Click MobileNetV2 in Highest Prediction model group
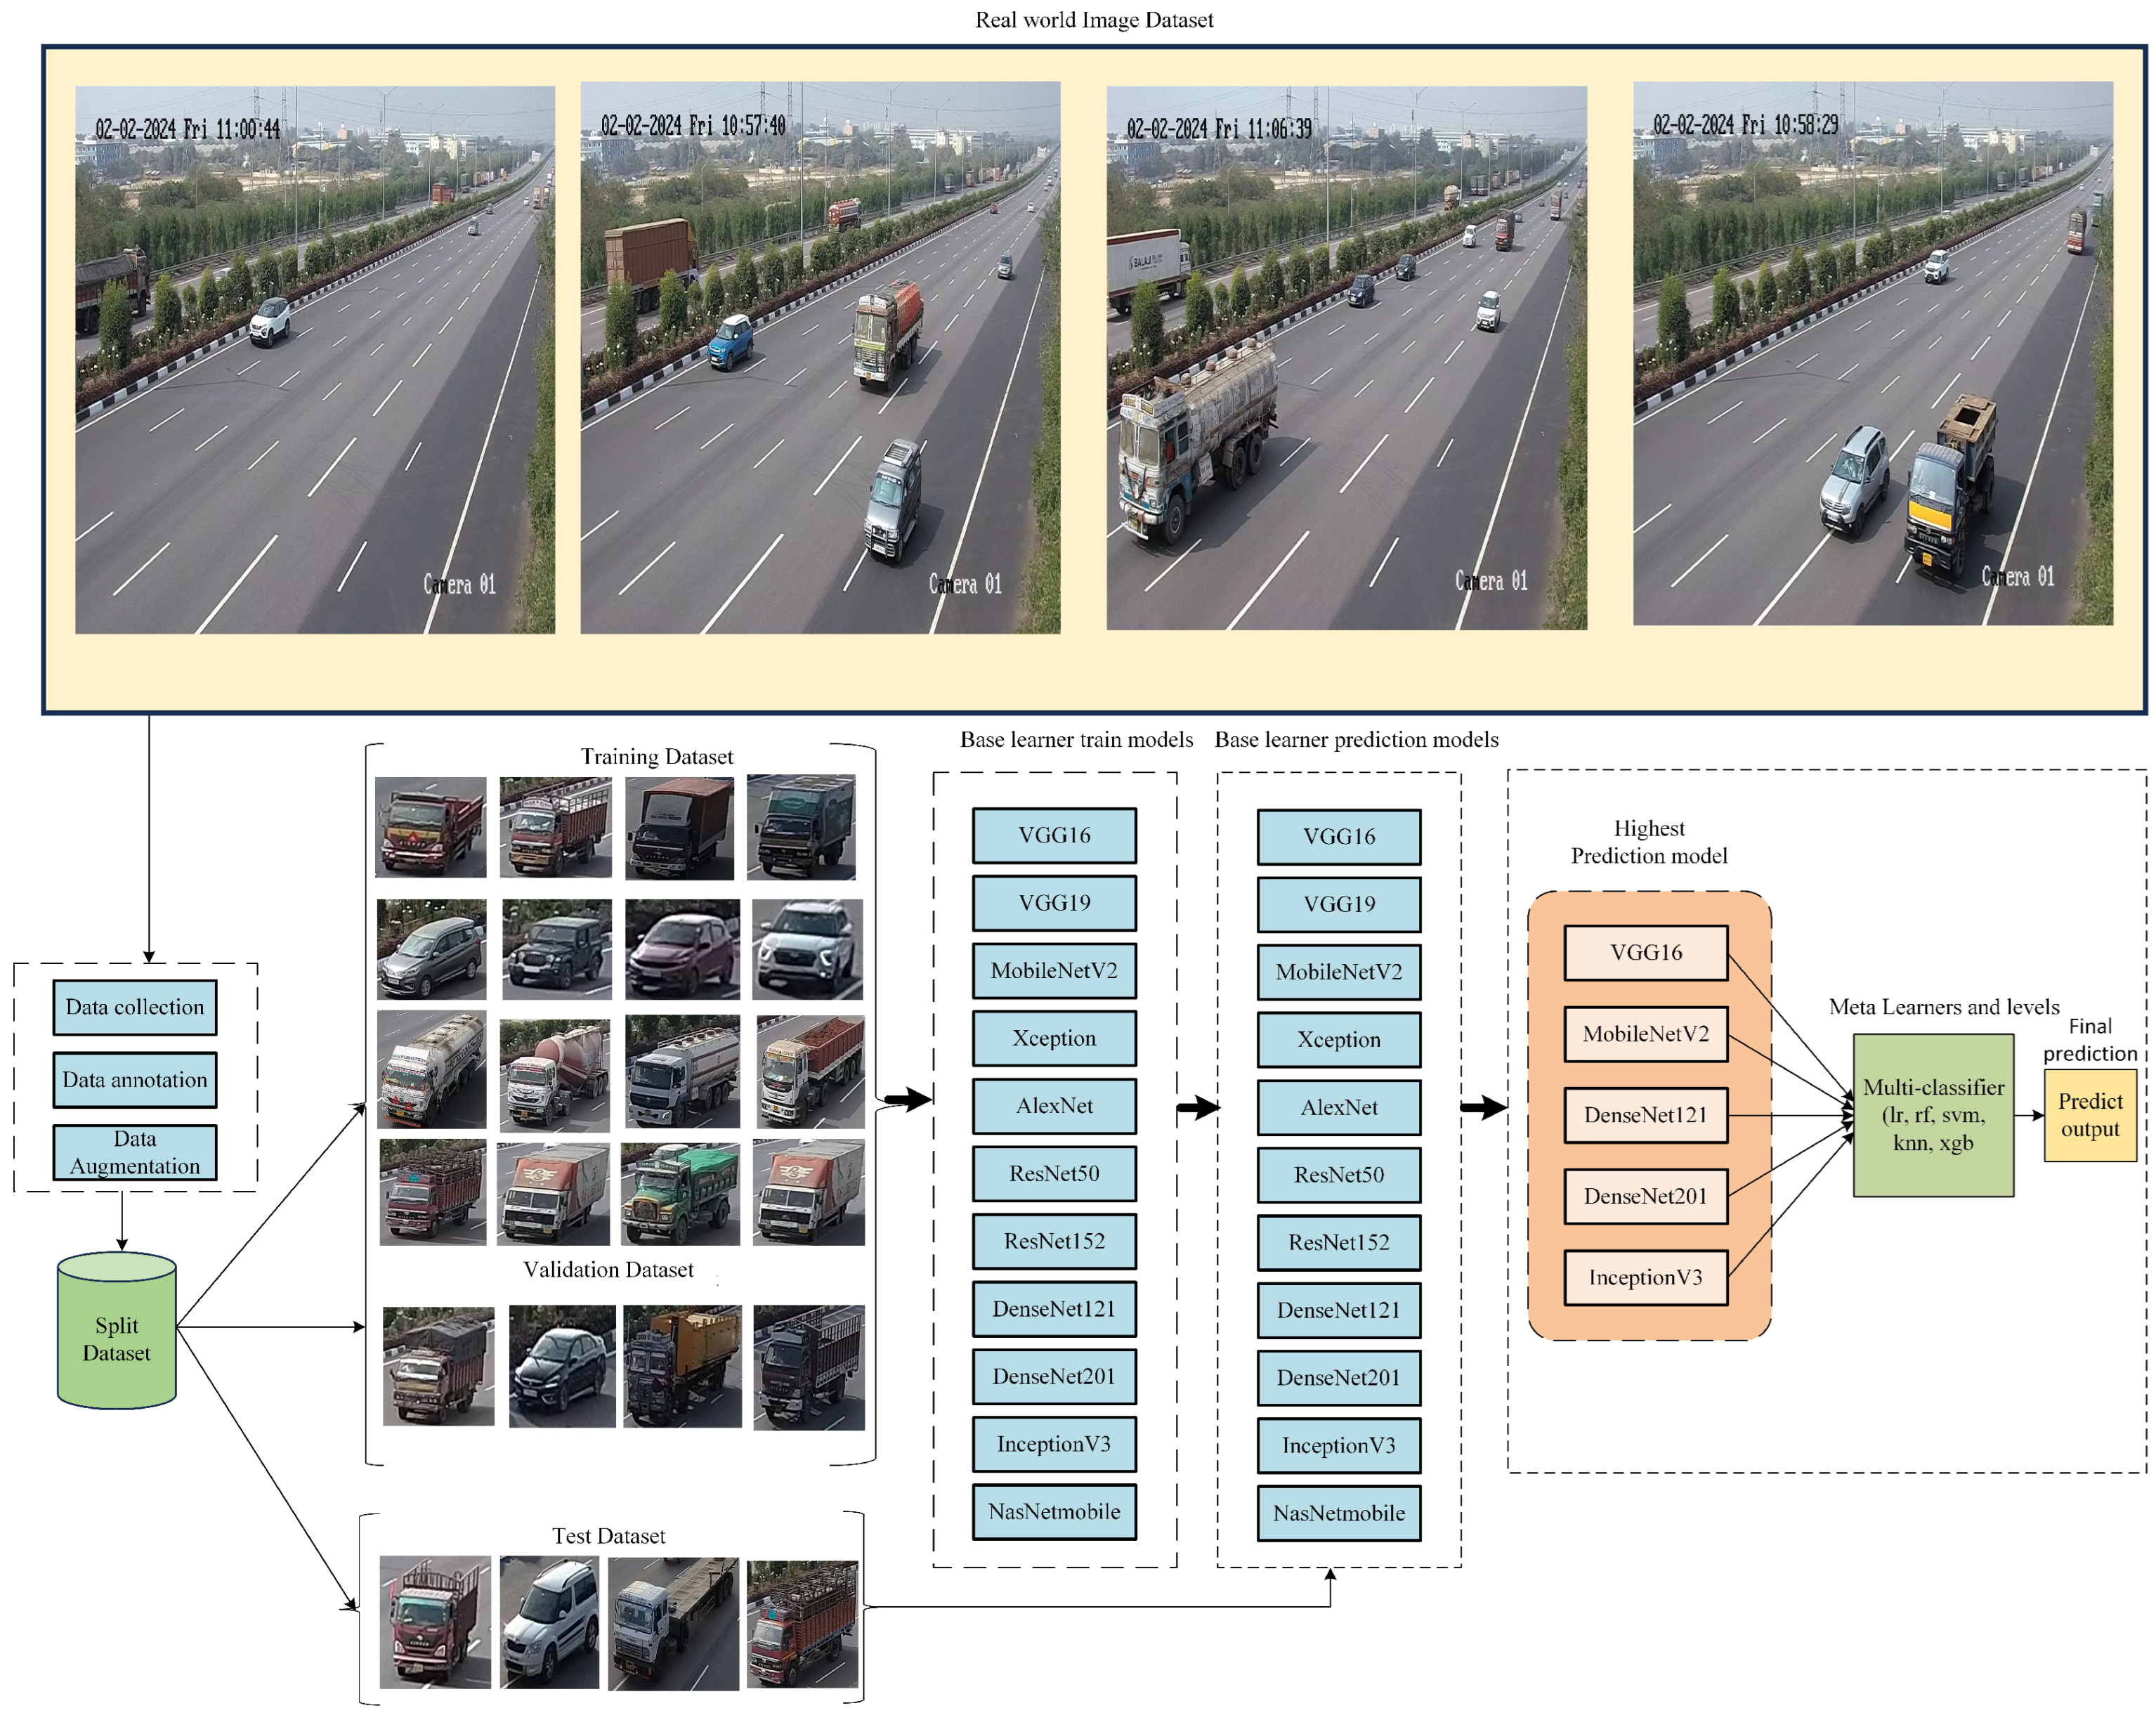Image resolution: width=2156 pixels, height=1713 pixels. (1645, 1034)
